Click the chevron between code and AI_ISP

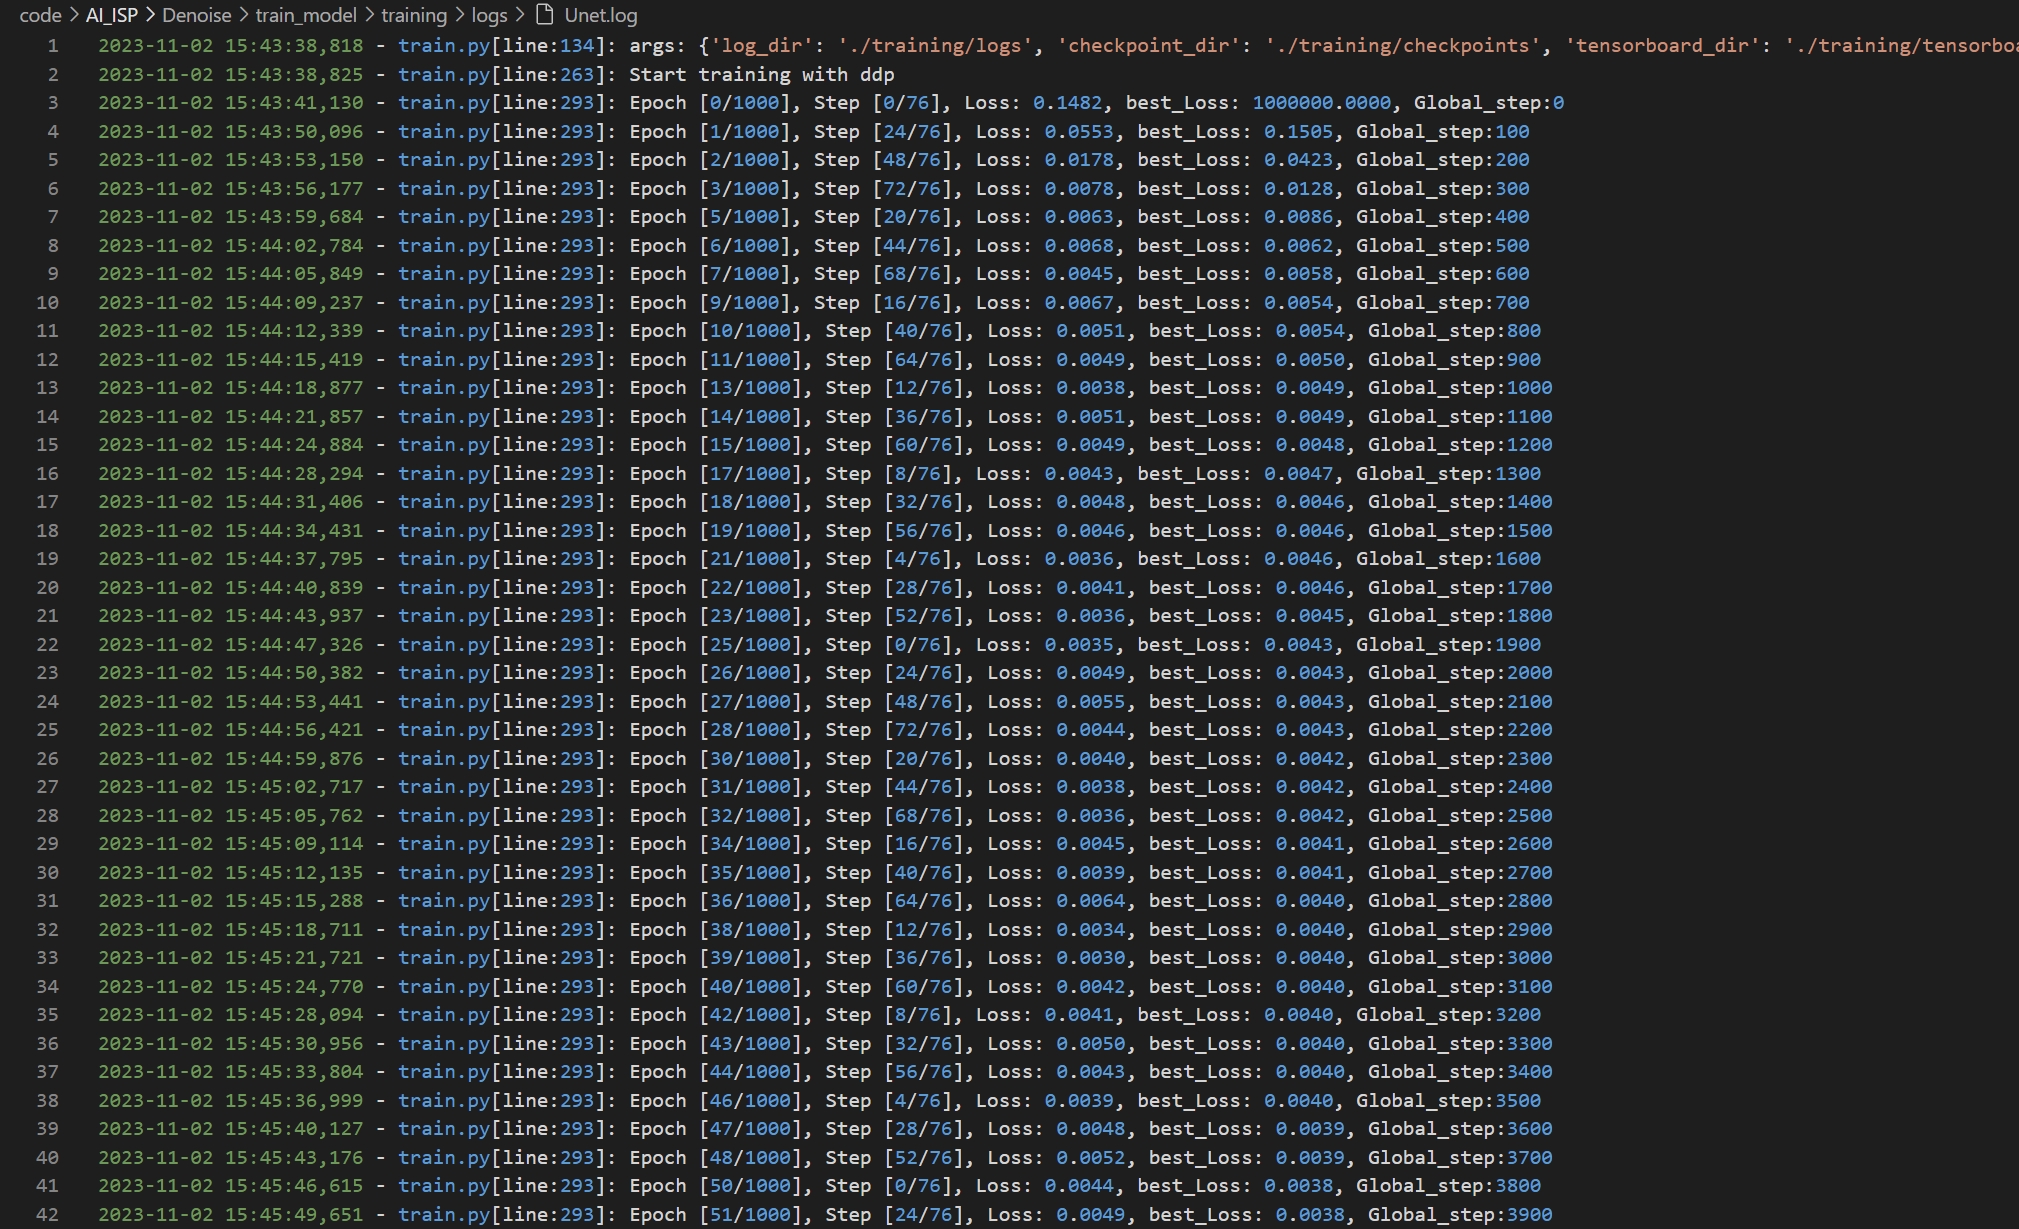pos(74,15)
